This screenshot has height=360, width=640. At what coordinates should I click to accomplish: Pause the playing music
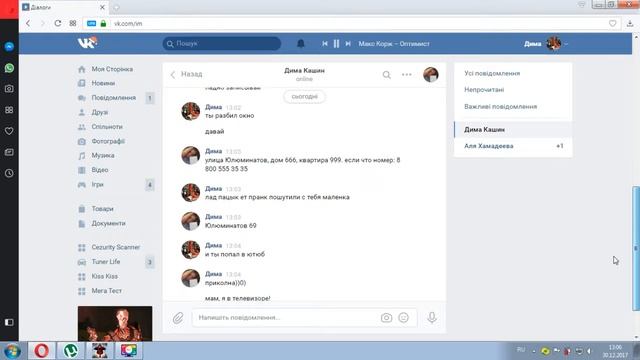pos(336,44)
